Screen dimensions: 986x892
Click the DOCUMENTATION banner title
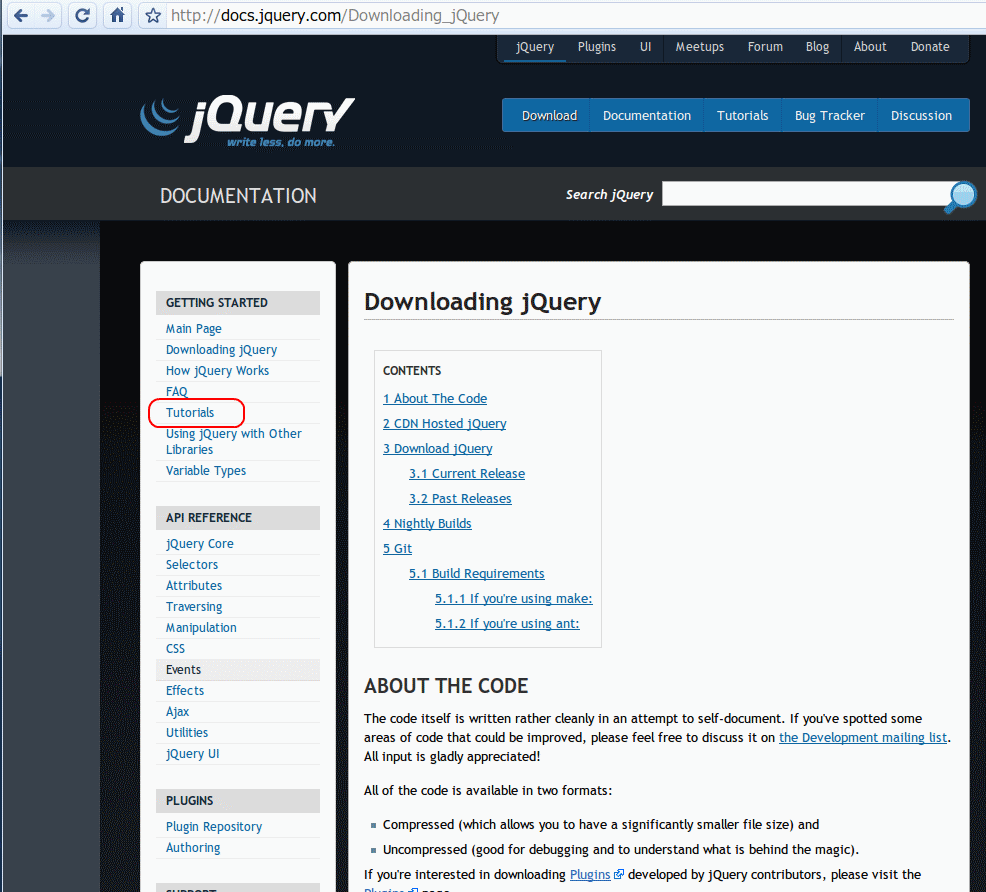(238, 196)
